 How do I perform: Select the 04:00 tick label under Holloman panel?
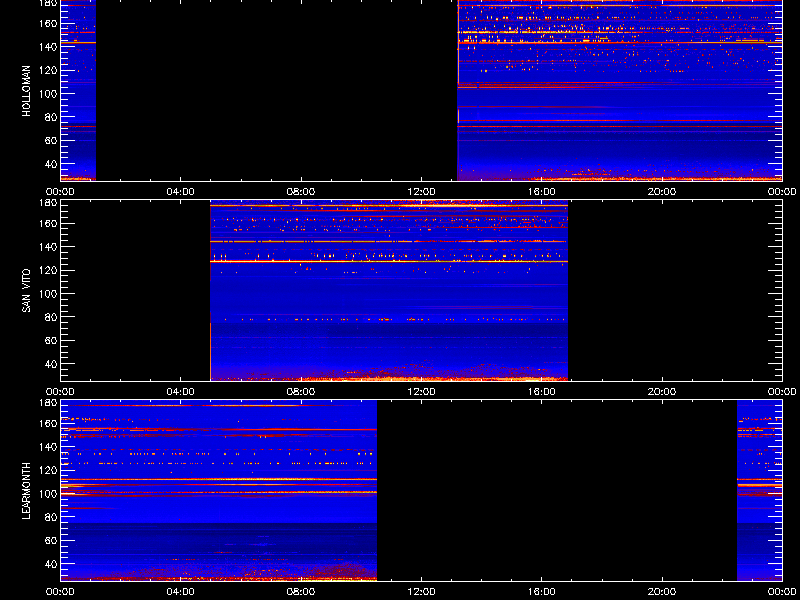click(181, 192)
